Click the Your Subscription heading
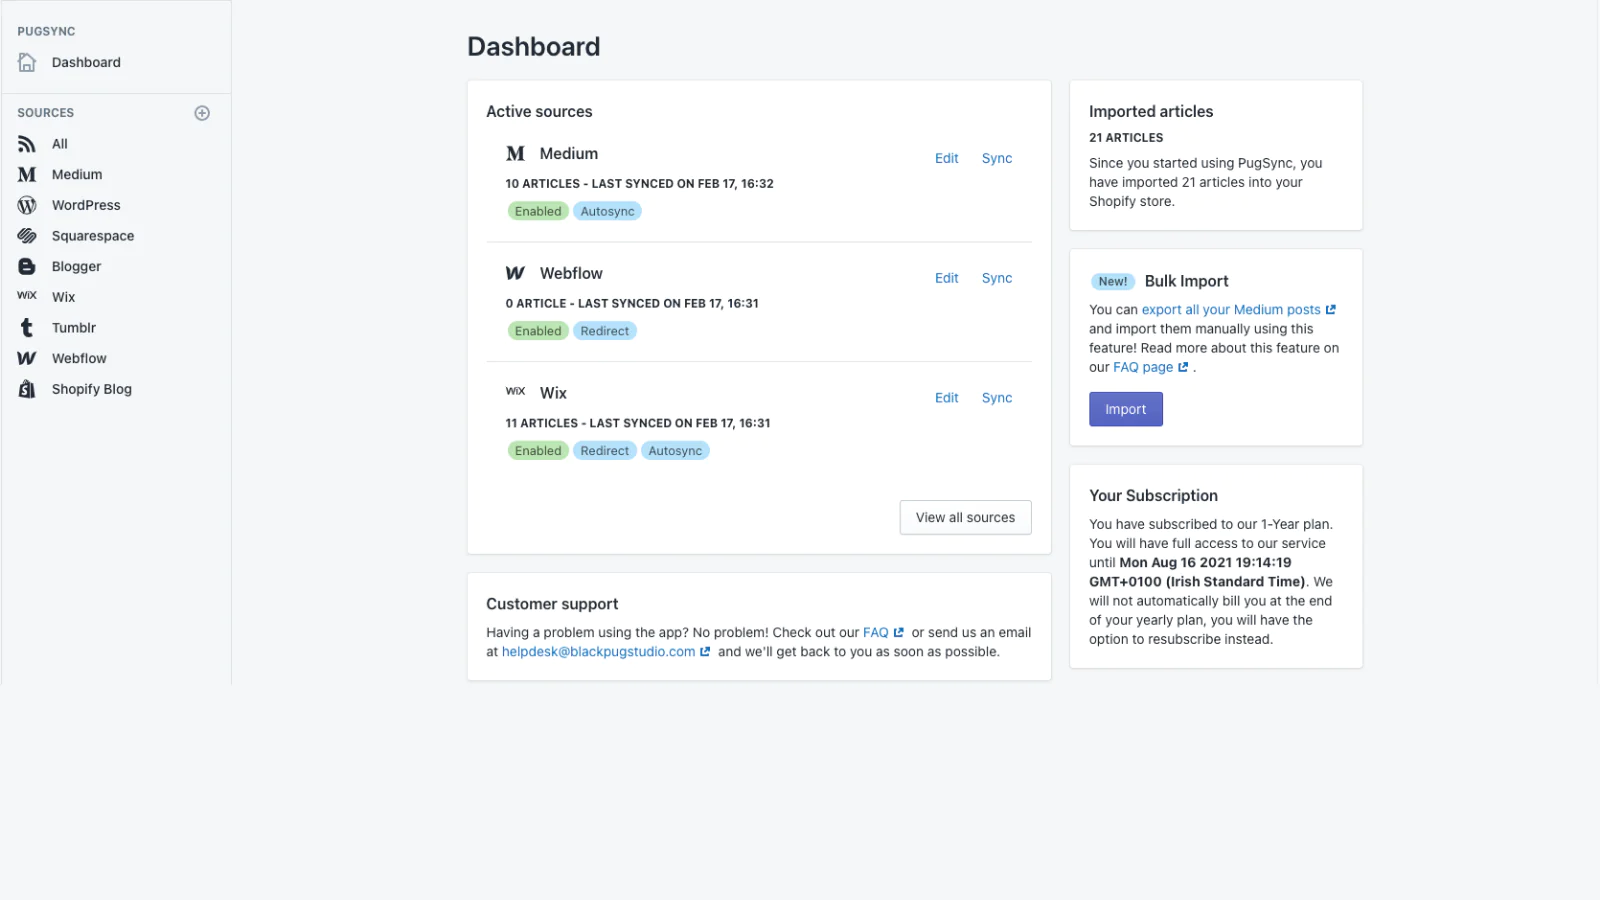 pyautogui.click(x=1153, y=496)
